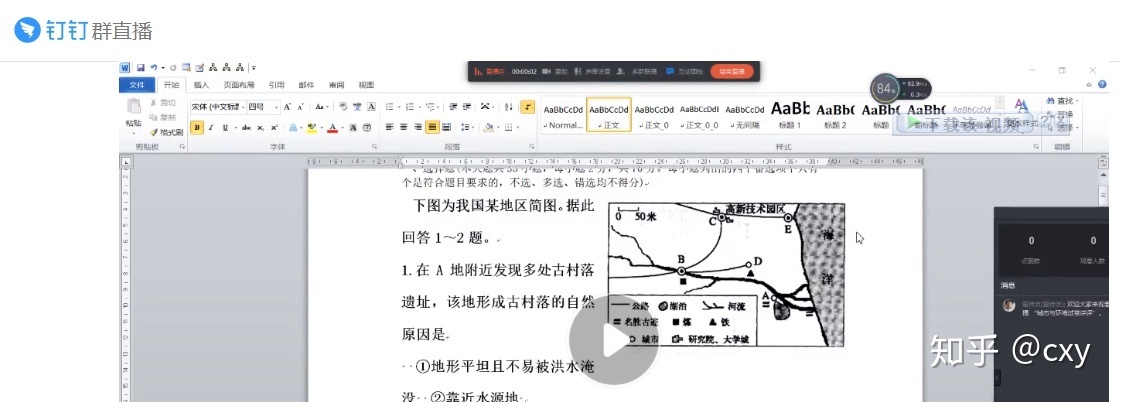The width and height of the screenshot is (1121, 402).
Task: Switch to the 插入 (Insert) ribbon tab
Action: tap(201, 85)
